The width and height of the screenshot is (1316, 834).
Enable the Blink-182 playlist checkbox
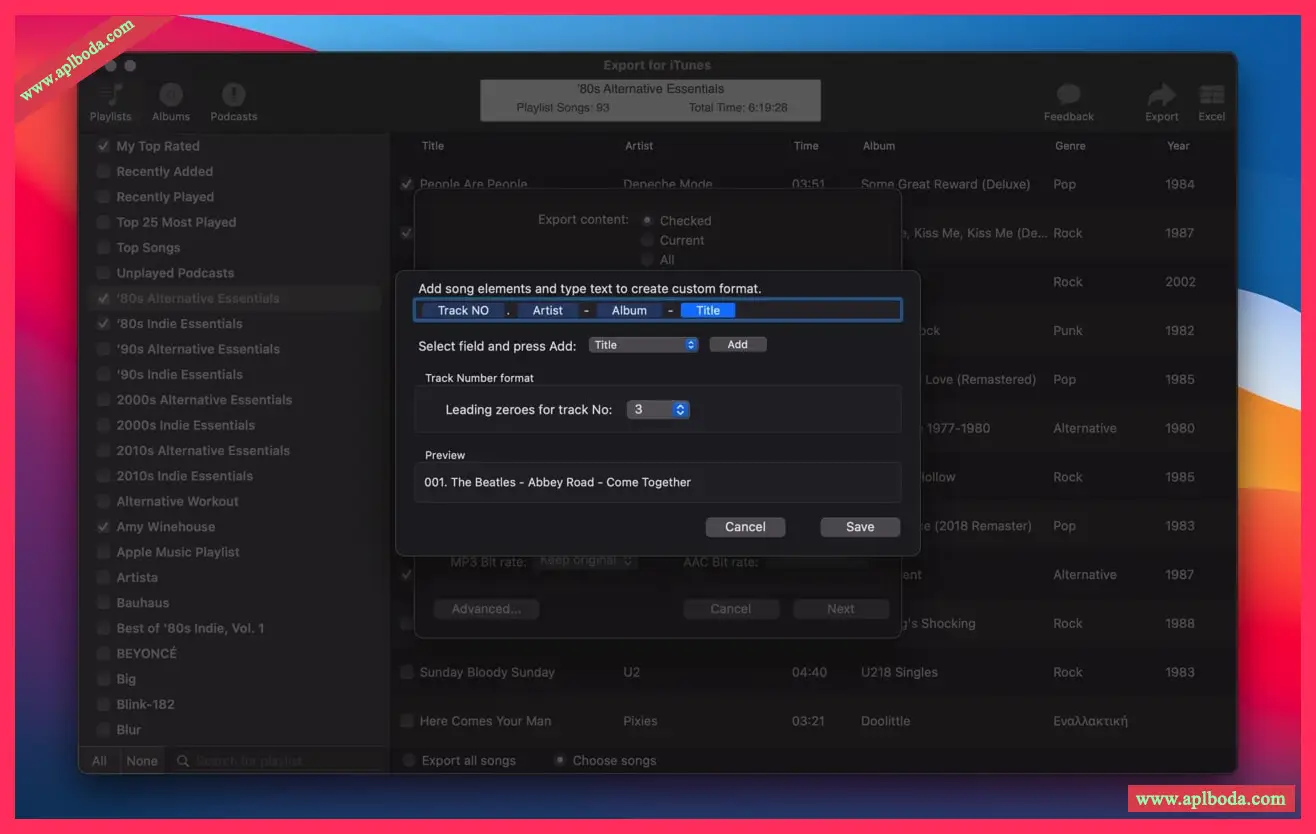coord(103,704)
